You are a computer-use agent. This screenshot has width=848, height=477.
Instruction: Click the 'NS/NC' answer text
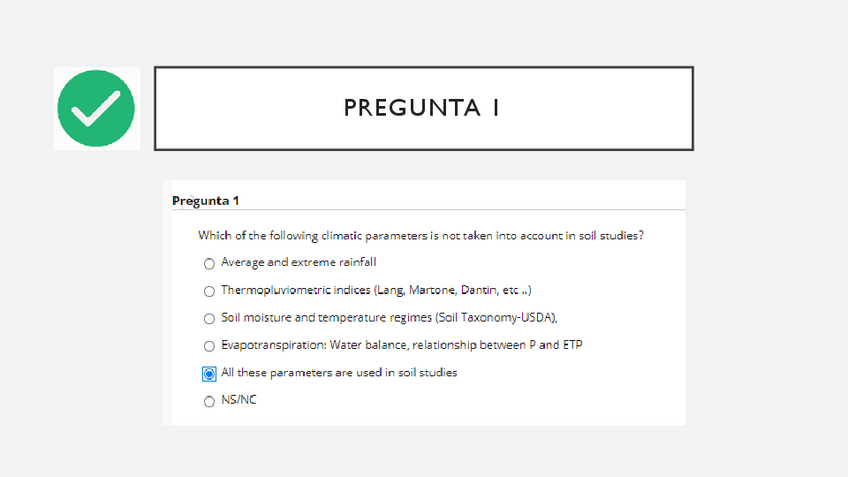click(x=239, y=401)
